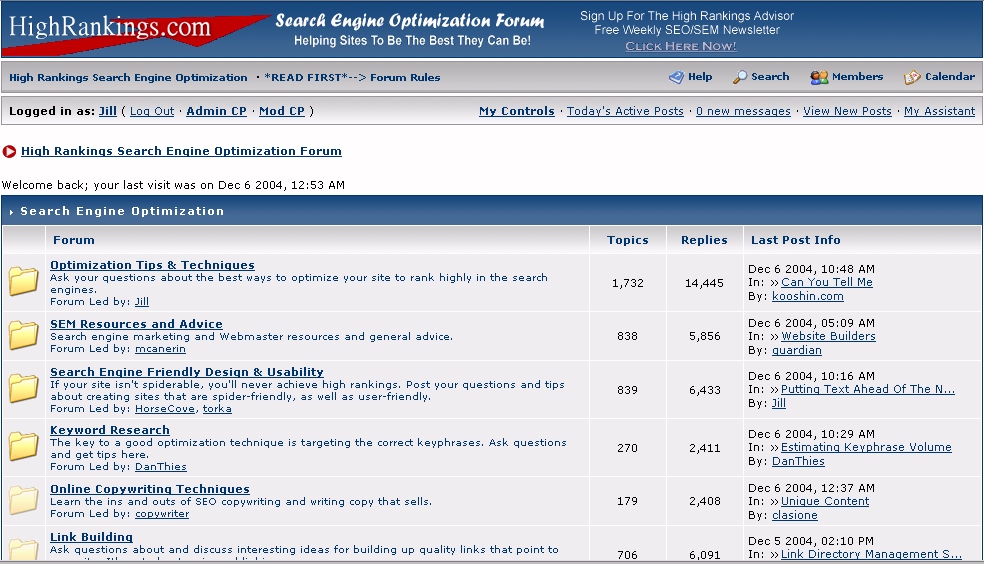This screenshot has width=984, height=564.
Task: Open poster DanThies in last post column
Action: [798, 461]
